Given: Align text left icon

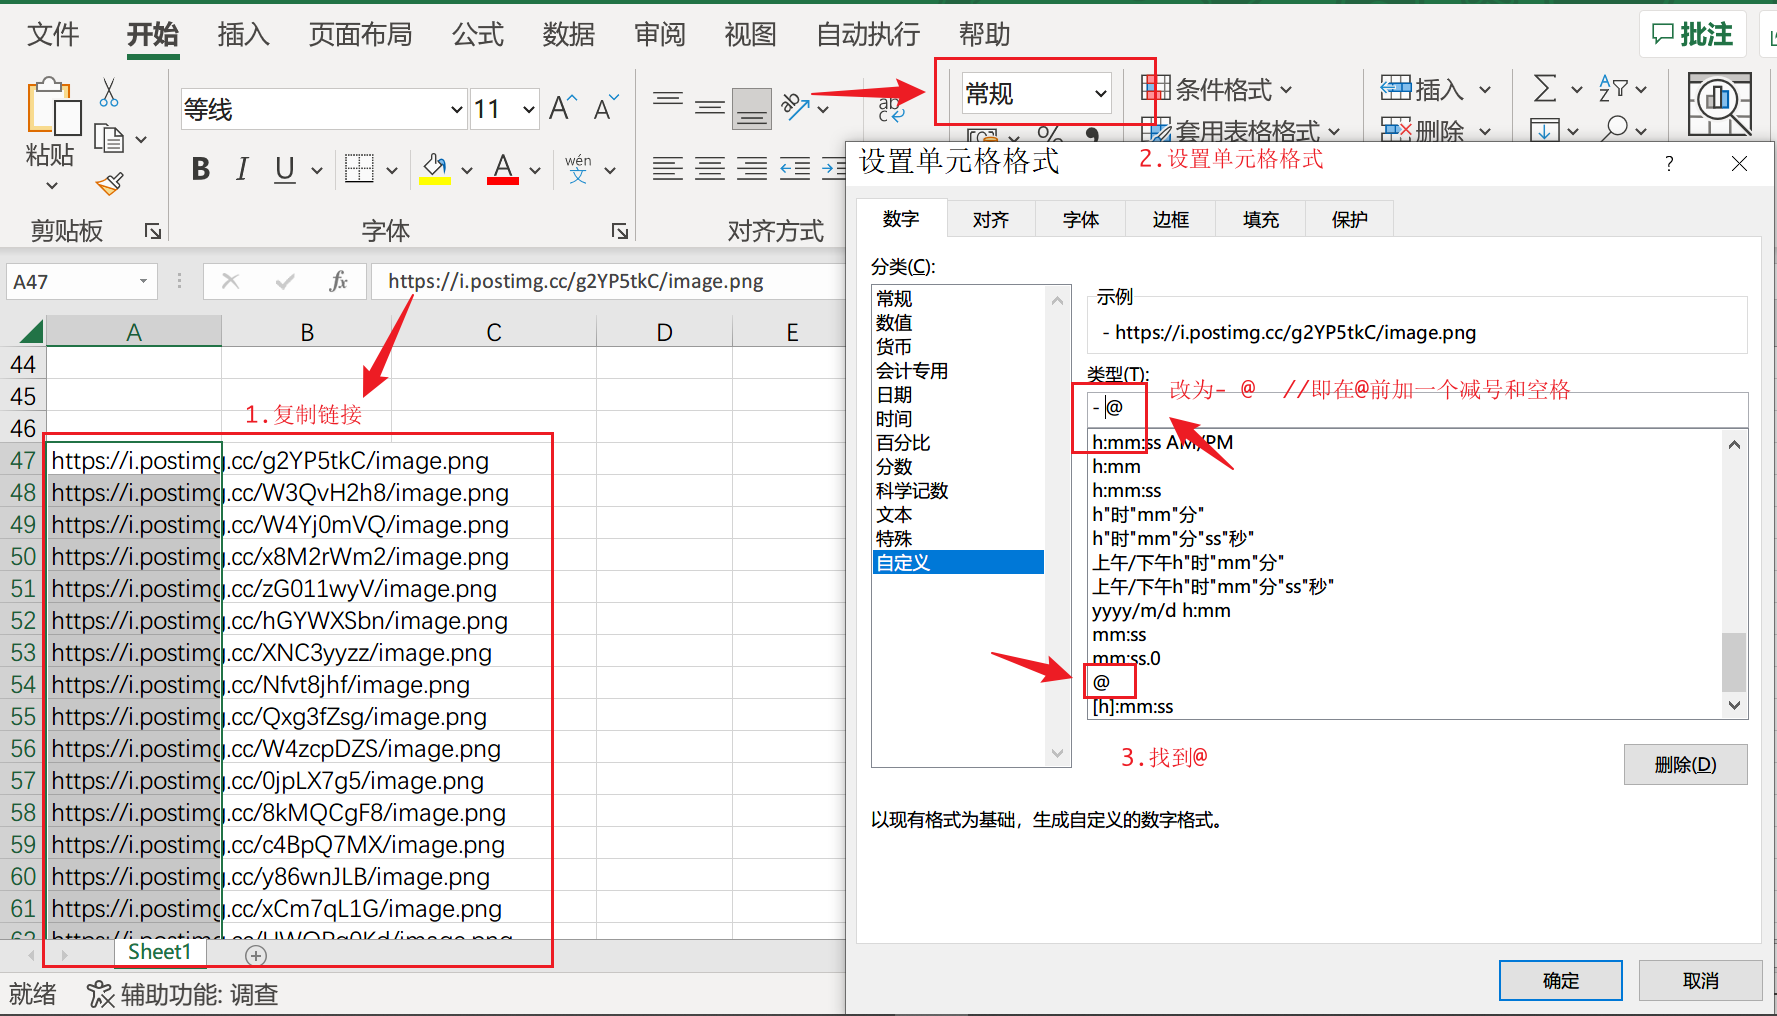Looking at the screenshot, I should (667, 169).
